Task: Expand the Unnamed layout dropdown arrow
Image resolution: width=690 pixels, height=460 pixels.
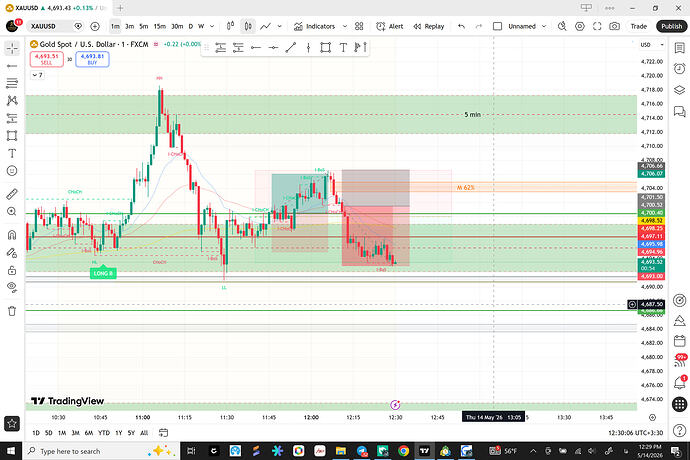Action: point(544,26)
